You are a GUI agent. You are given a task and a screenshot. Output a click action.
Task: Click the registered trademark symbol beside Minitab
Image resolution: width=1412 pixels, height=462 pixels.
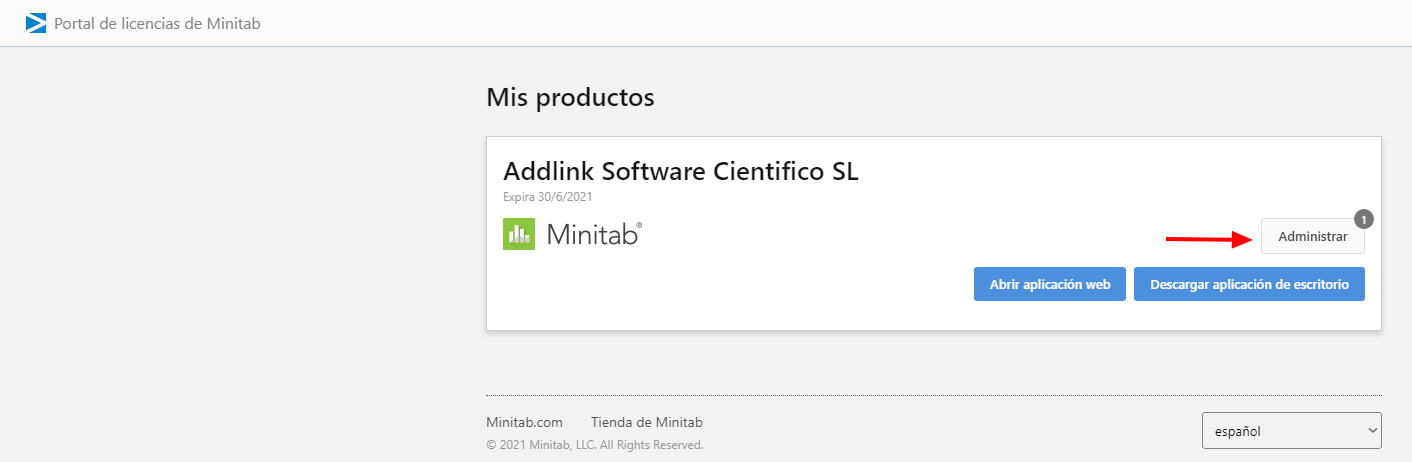639,226
